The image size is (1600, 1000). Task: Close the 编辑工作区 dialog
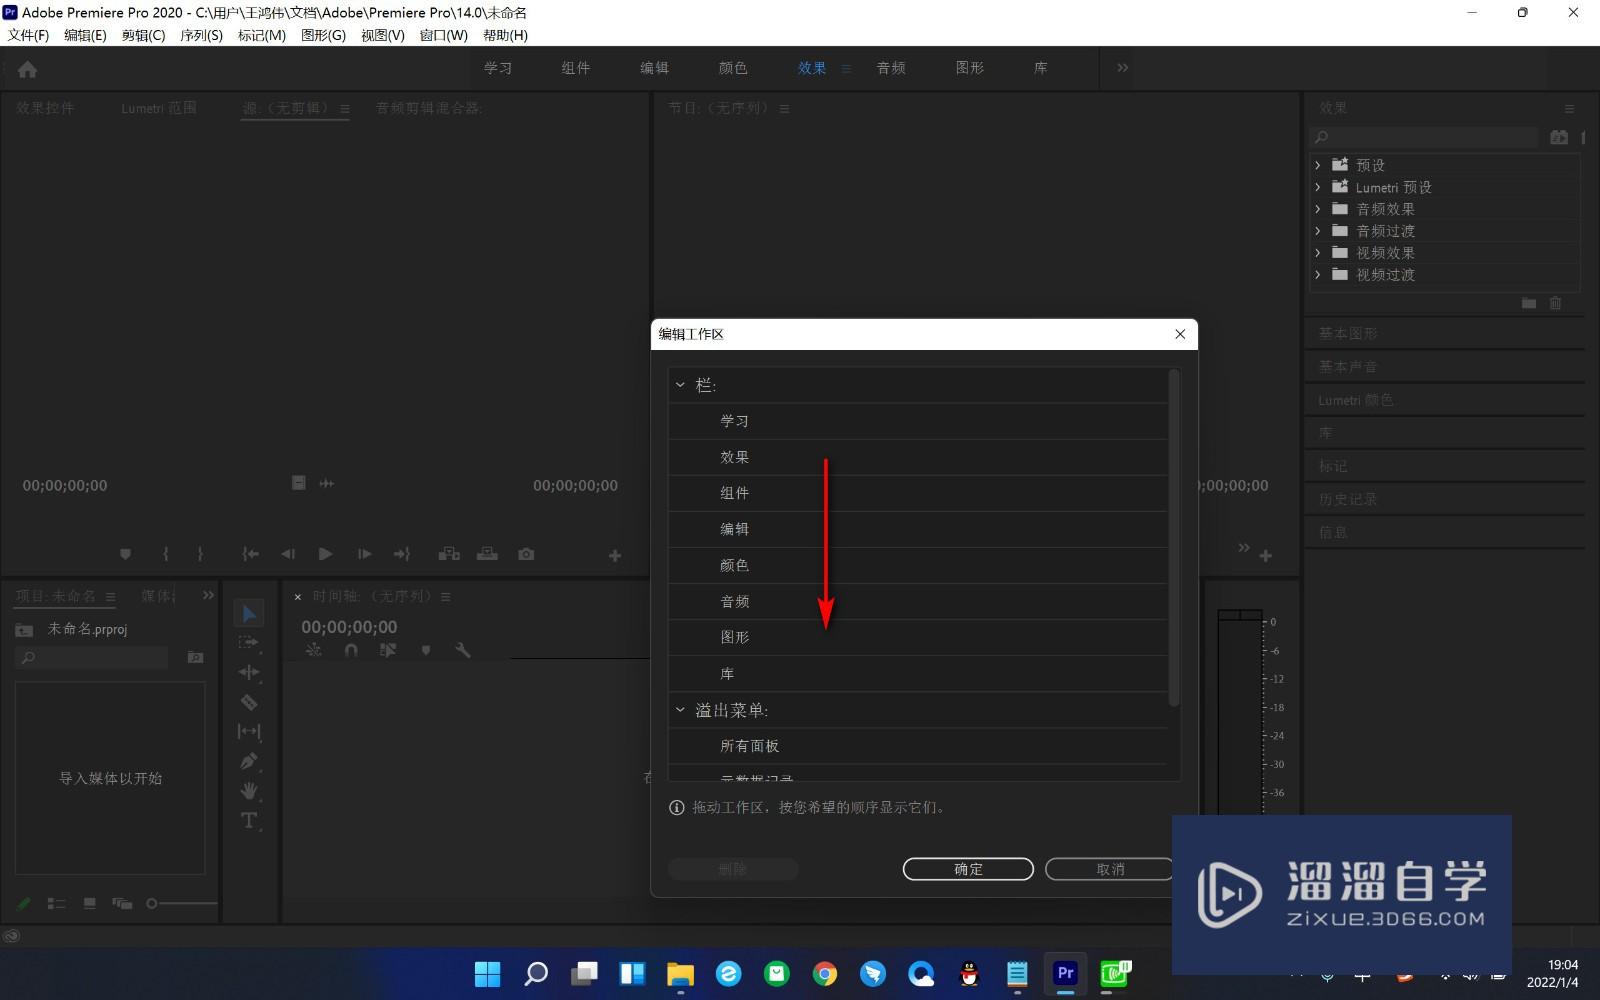click(1180, 334)
